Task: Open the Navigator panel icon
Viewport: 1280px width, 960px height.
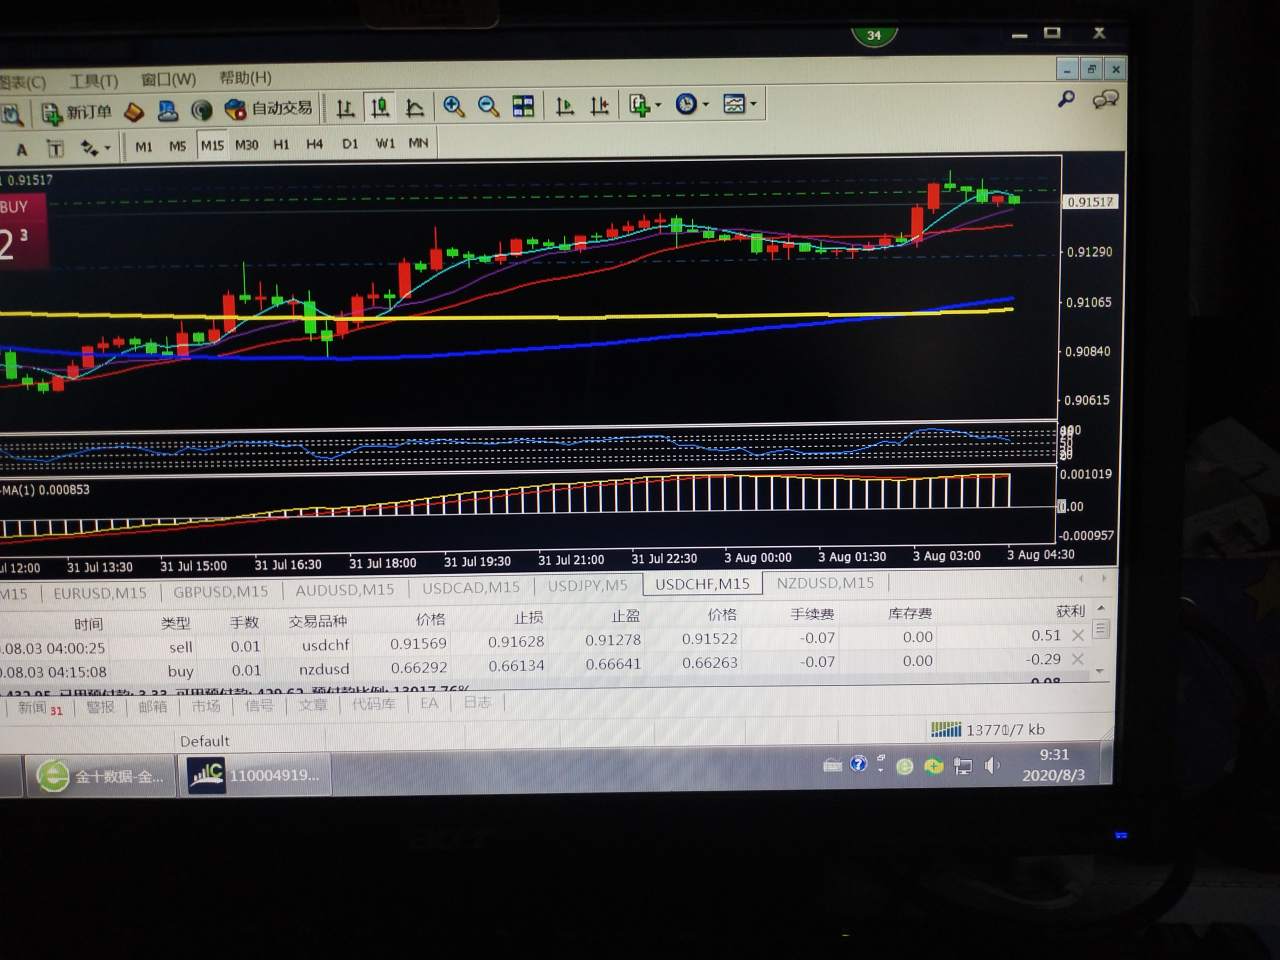Action: (168, 111)
